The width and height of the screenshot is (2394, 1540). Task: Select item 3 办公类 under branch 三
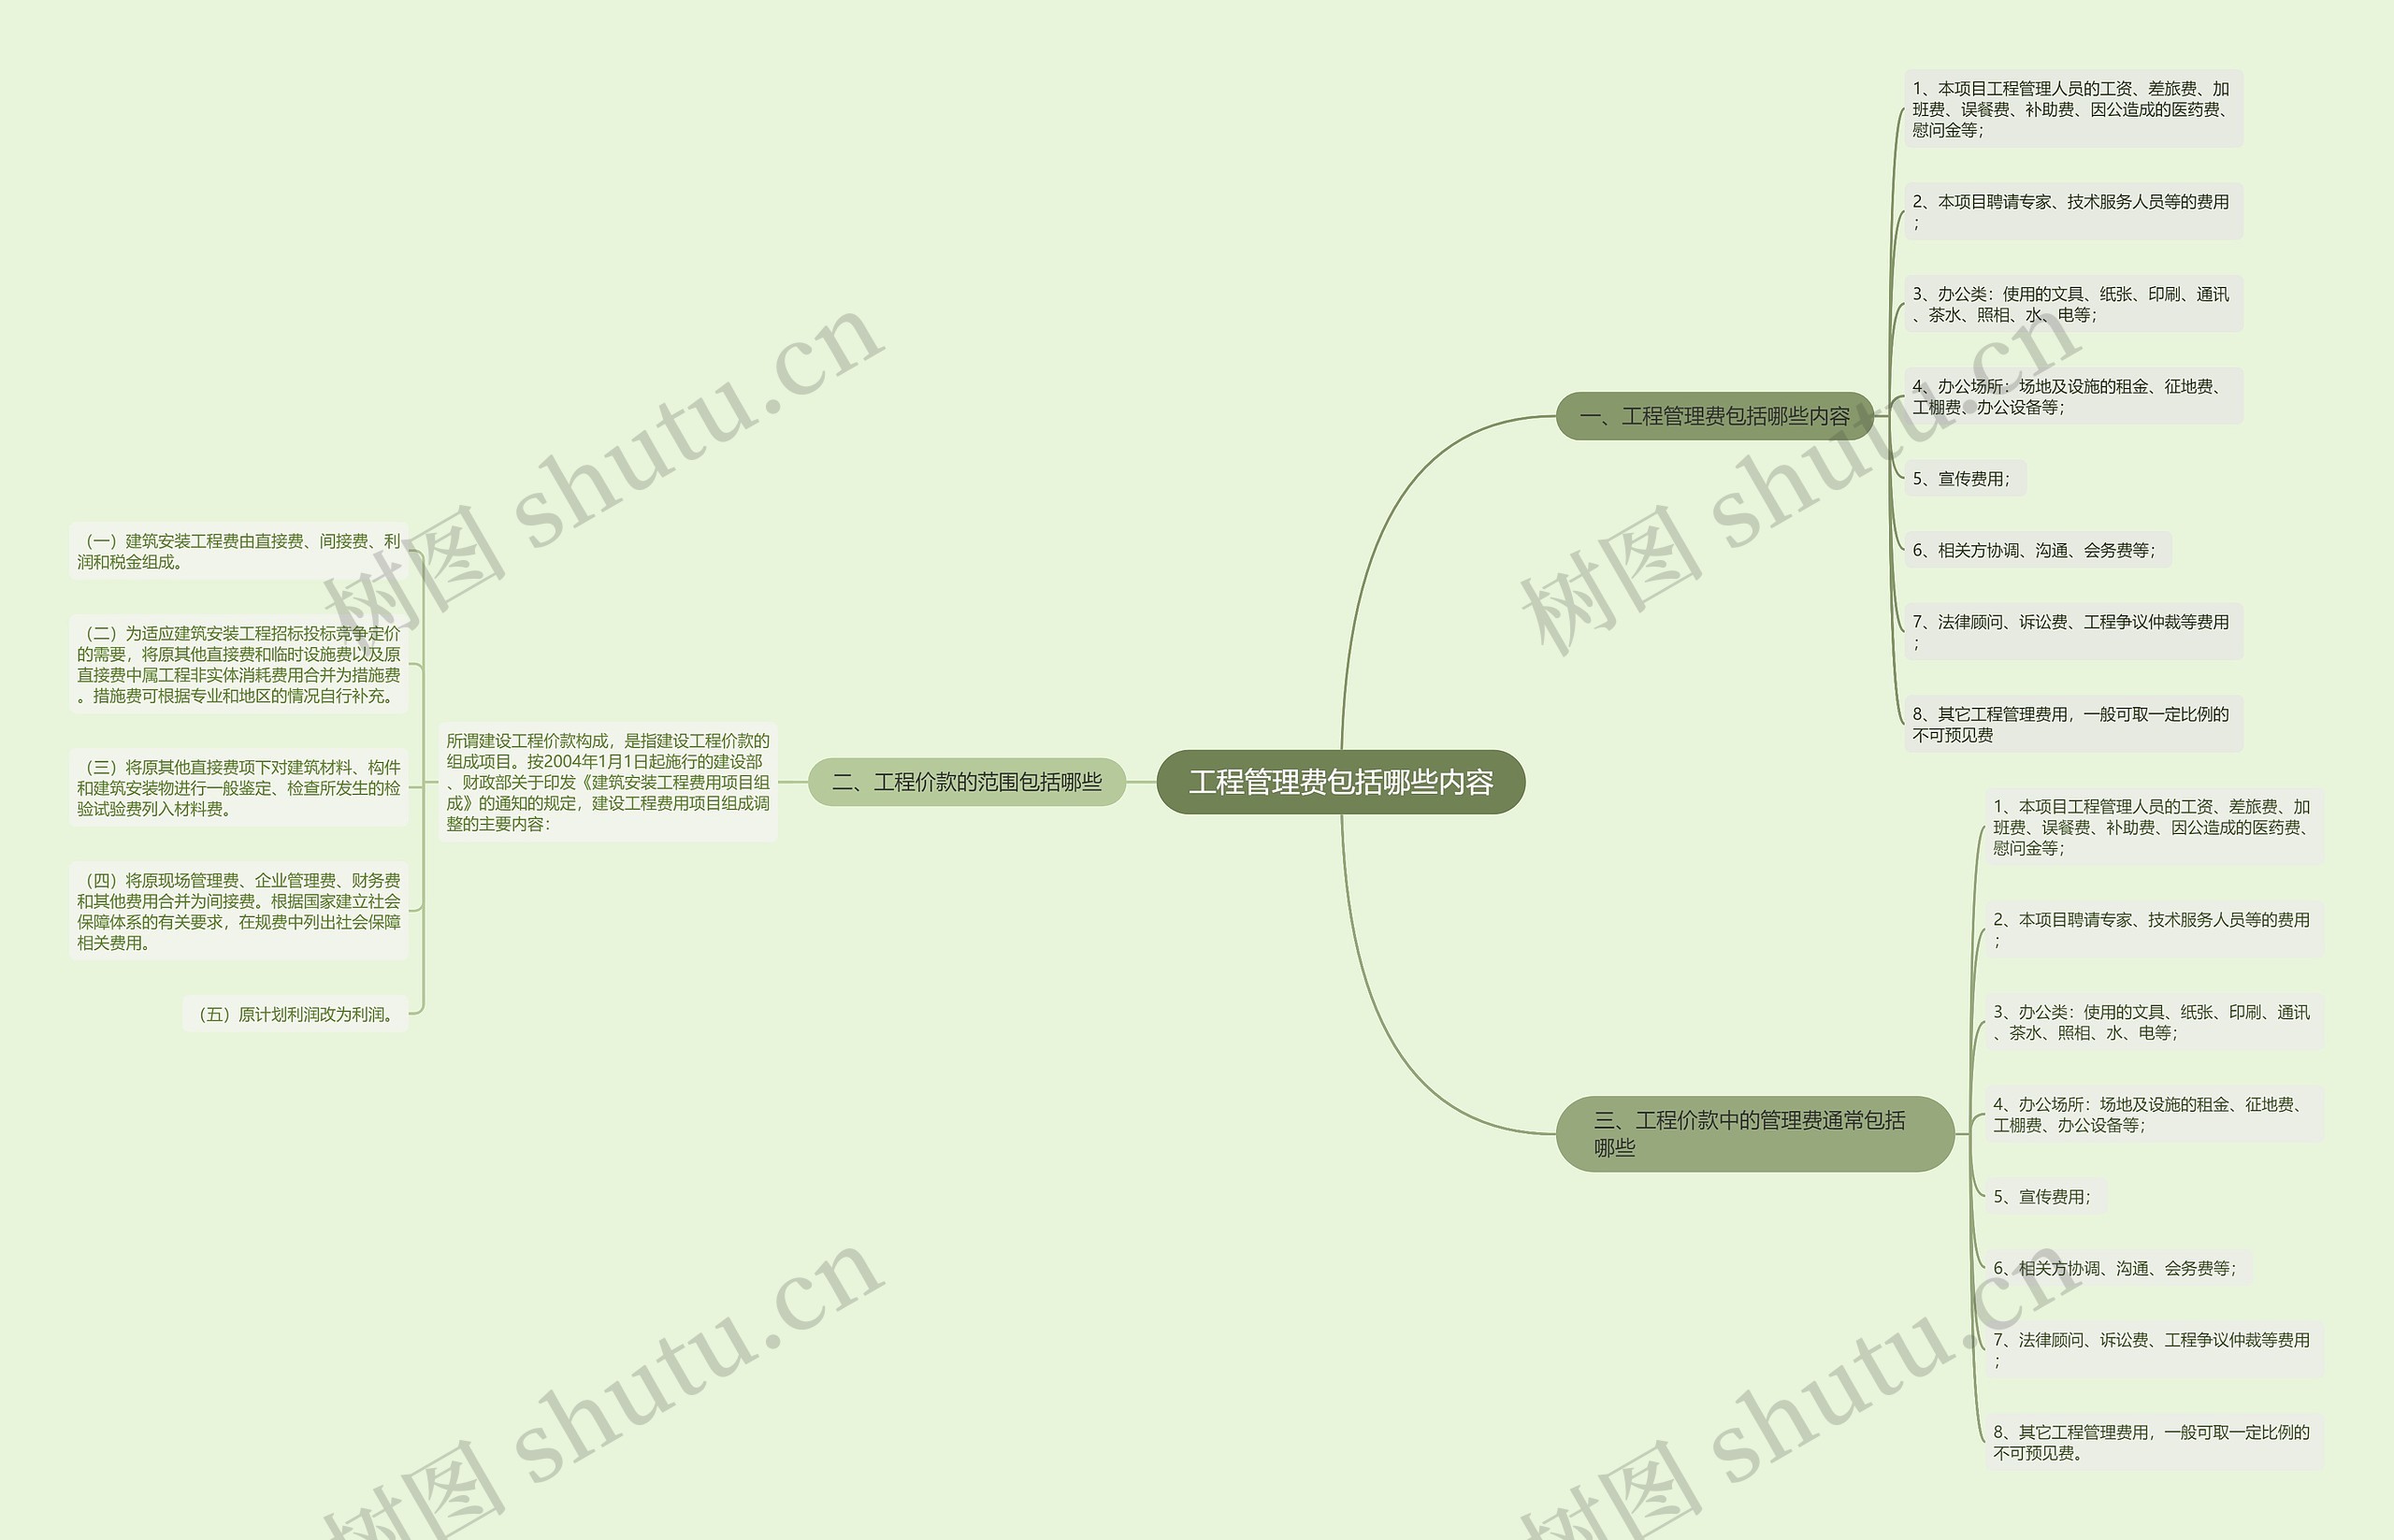point(2154,1022)
